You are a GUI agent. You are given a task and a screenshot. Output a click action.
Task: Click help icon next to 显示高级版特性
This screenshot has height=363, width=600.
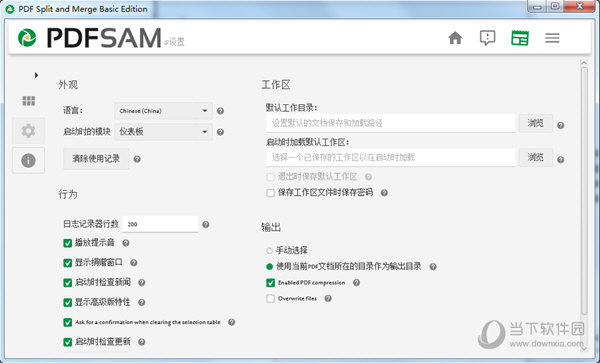(142, 303)
